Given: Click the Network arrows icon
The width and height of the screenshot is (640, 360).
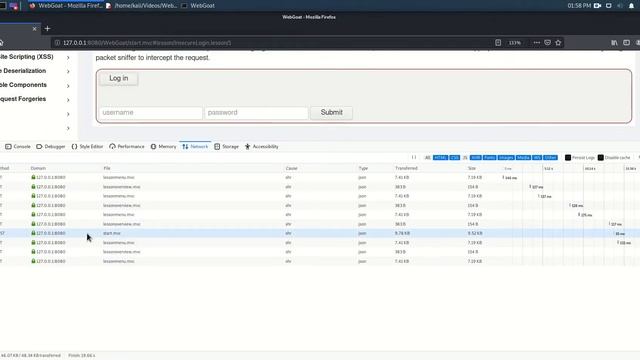Looking at the screenshot, I should click(185, 147).
